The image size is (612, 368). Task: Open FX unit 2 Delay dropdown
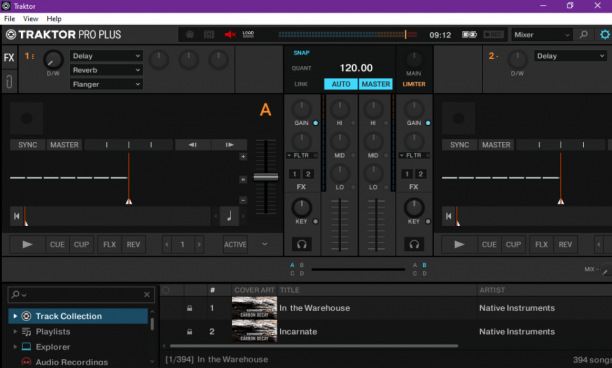tap(570, 56)
